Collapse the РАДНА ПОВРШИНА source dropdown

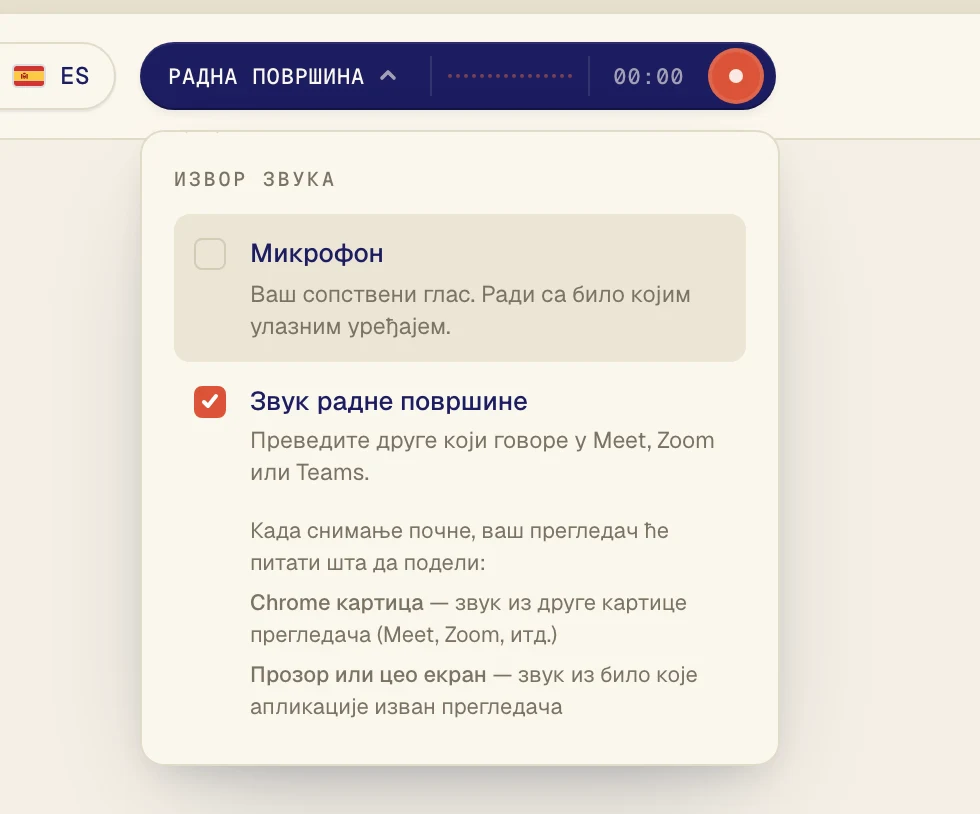pyautogui.click(x=282, y=76)
